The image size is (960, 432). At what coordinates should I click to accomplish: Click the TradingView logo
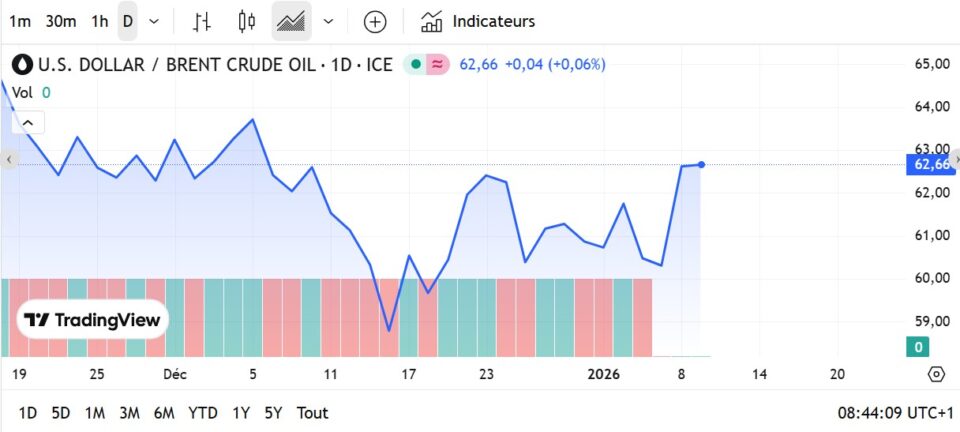click(92, 320)
